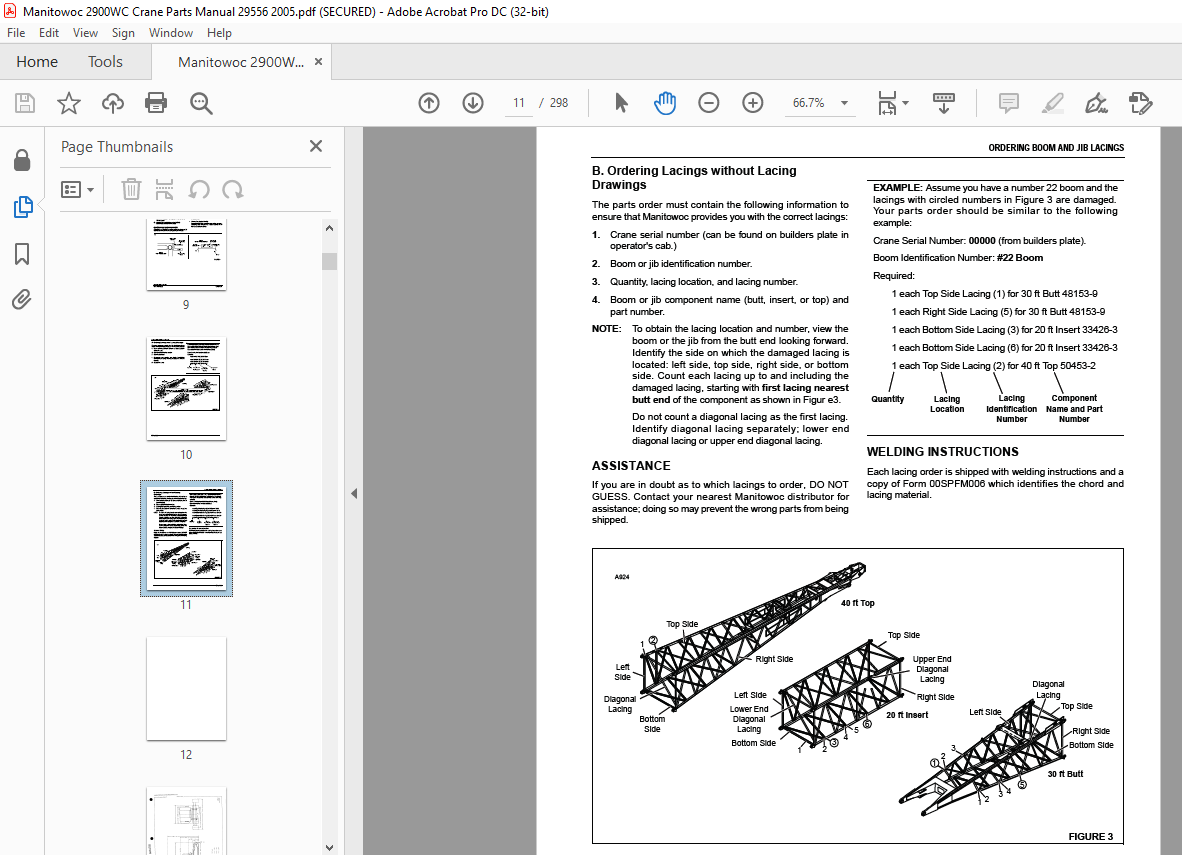Click thumbnail scrollbar up arrow

pos(329,228)
